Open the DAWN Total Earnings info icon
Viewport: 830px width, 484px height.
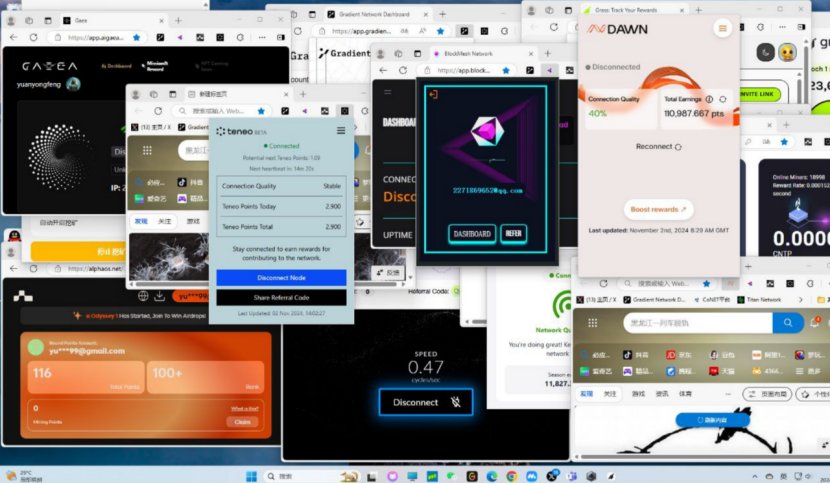[709, 99]
